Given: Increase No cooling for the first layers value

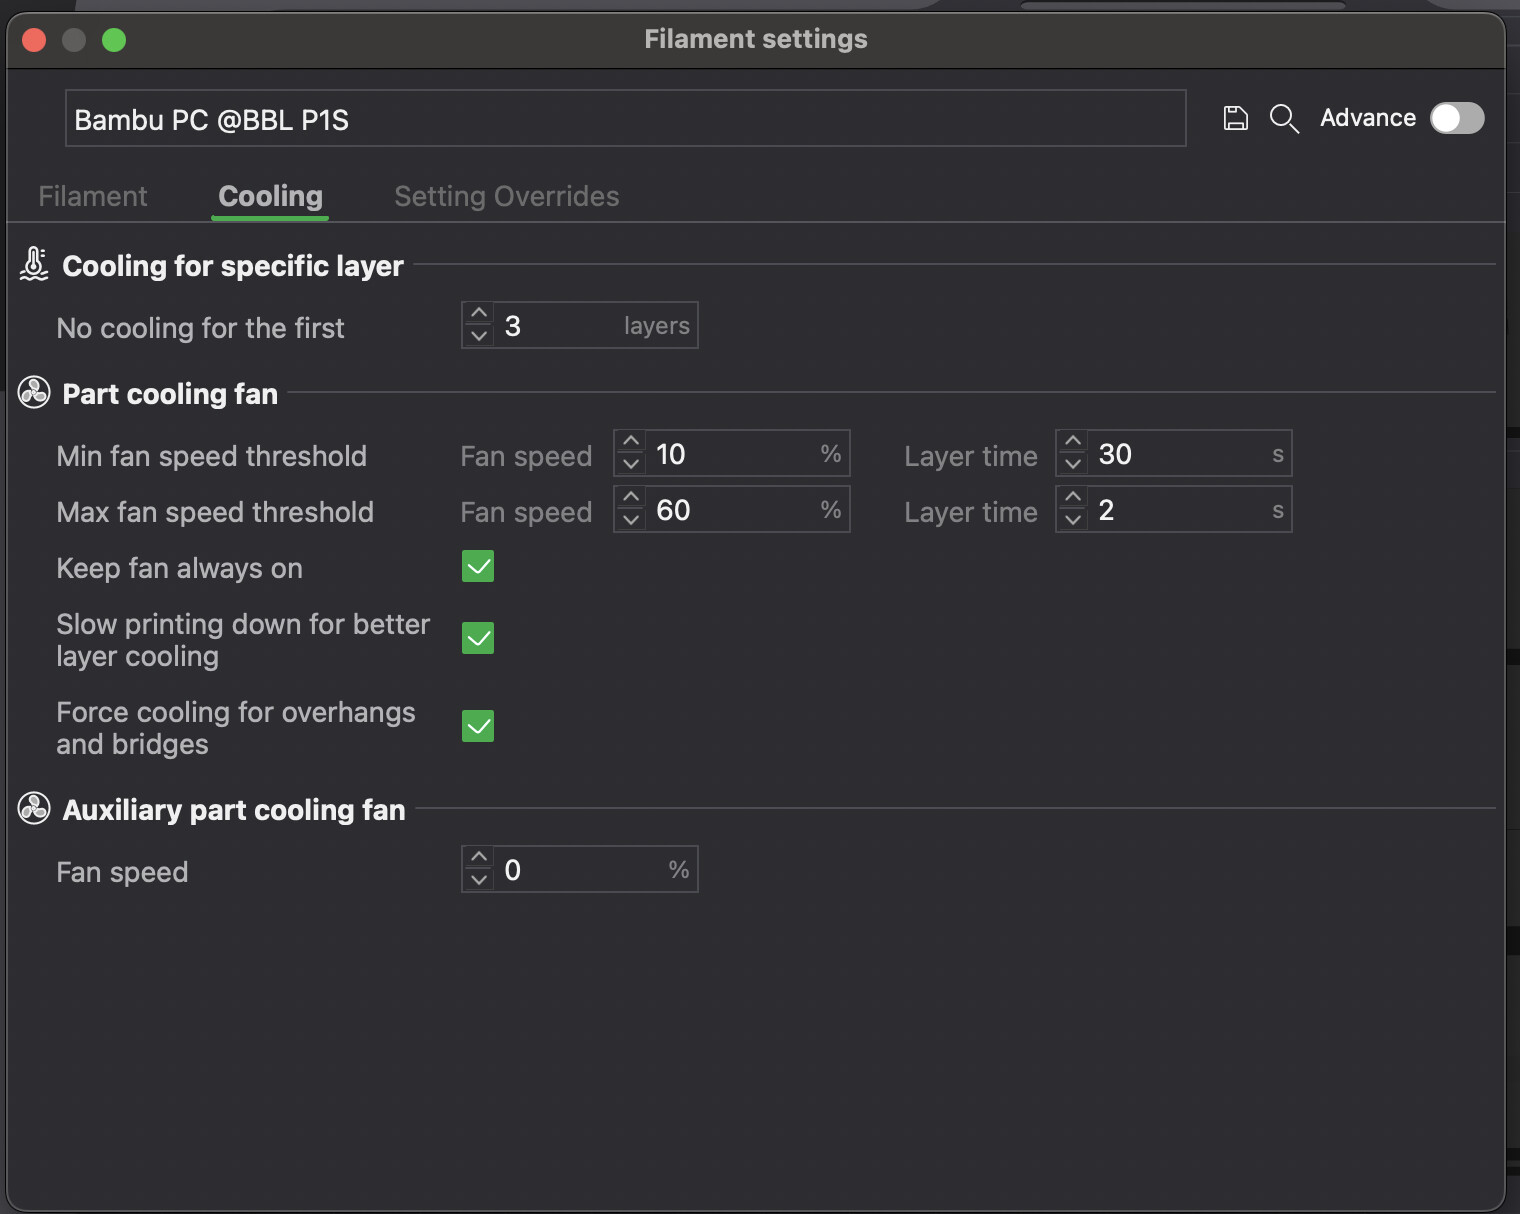Looking at the screenshot, I should 479,314.
